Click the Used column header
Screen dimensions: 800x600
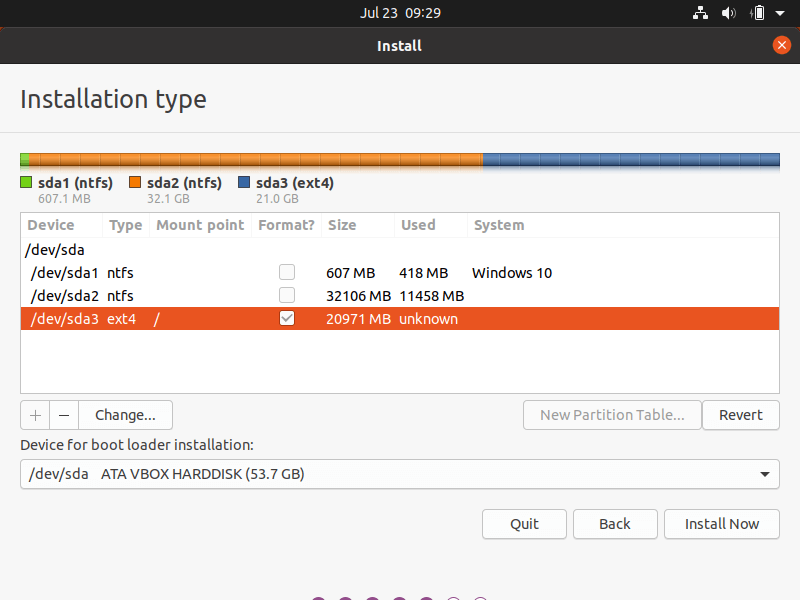[x=431, y=225]
